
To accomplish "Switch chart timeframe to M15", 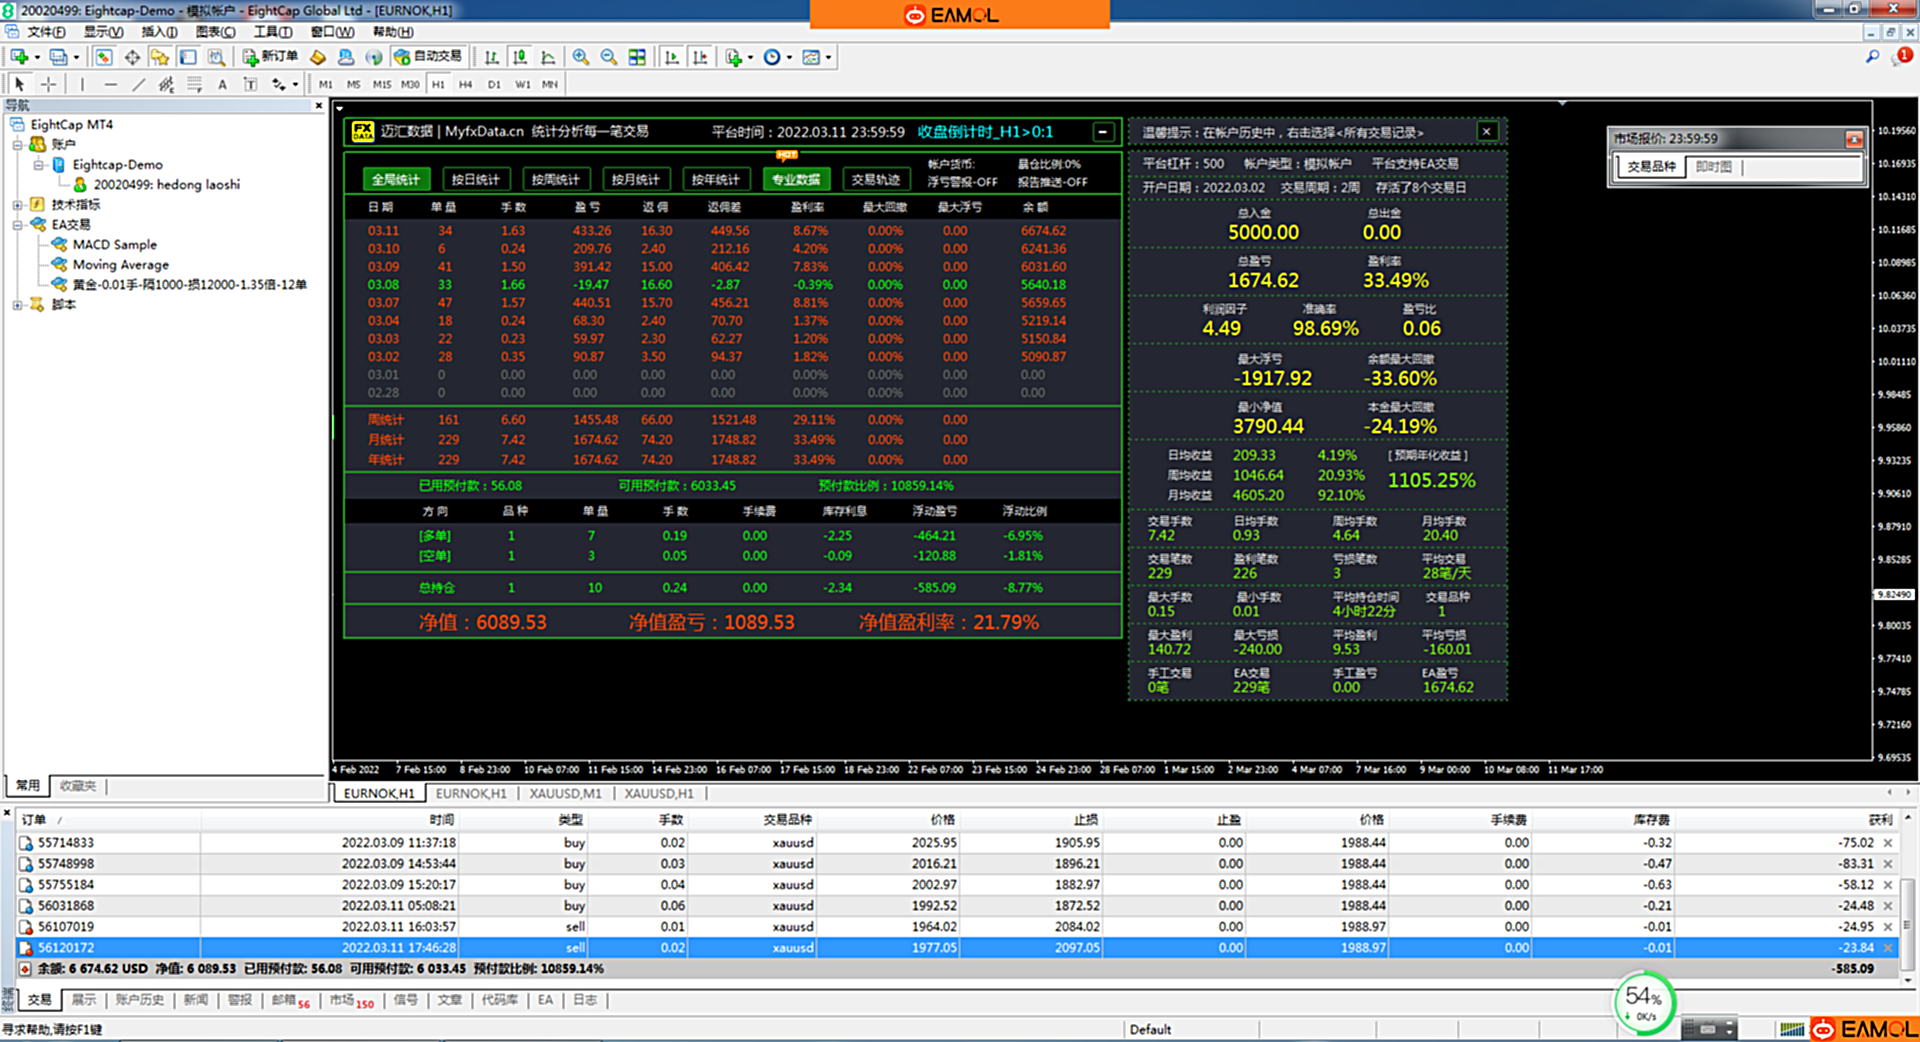I will pos(382,85).
